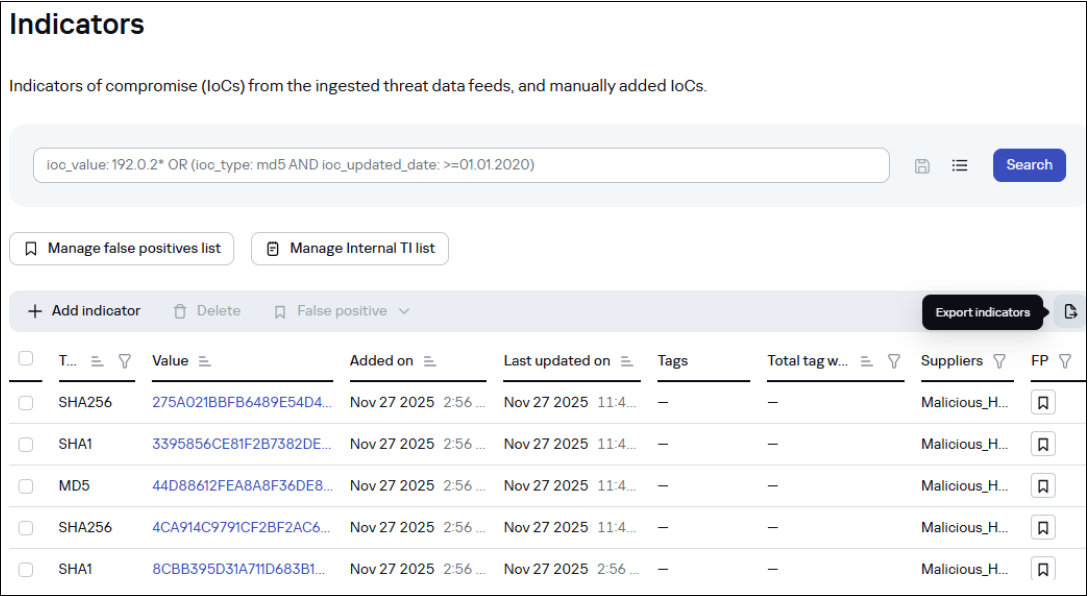Click the Search button
The width and height of the screenshot is (1088, 596).
click(x=1029, y=165)
